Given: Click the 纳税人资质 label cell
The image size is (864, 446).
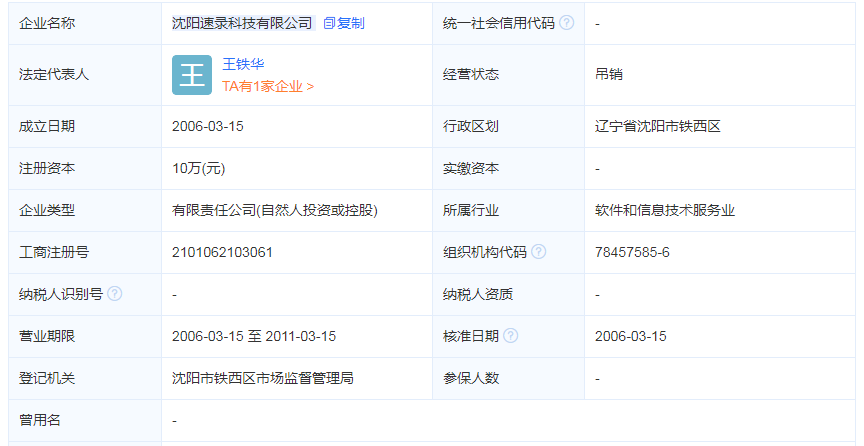Looking at the screenshot, I should coord(509,294).
